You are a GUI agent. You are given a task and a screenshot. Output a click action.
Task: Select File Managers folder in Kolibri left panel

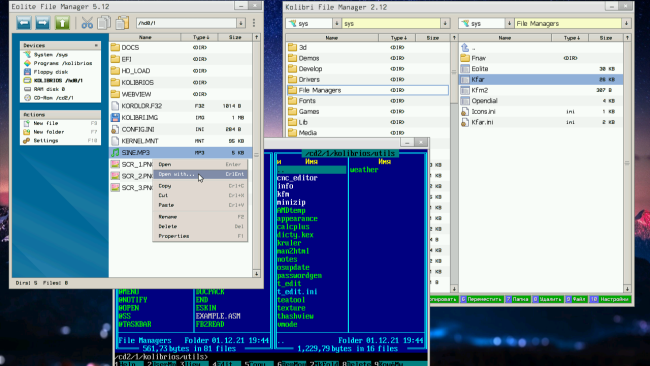[368, 90]
